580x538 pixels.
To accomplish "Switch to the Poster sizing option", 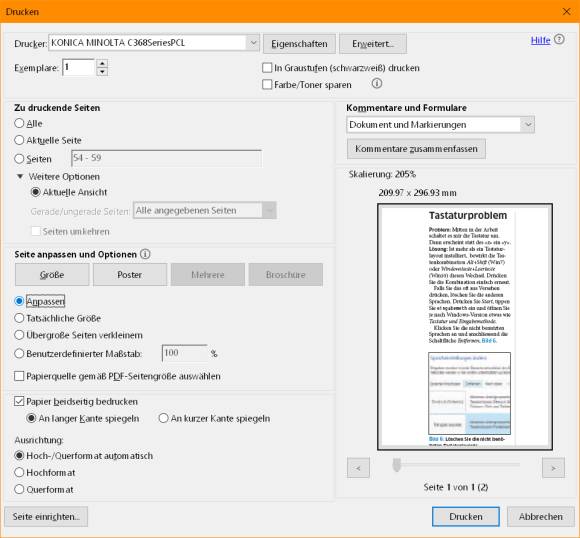I will click(x=130, y=275).
